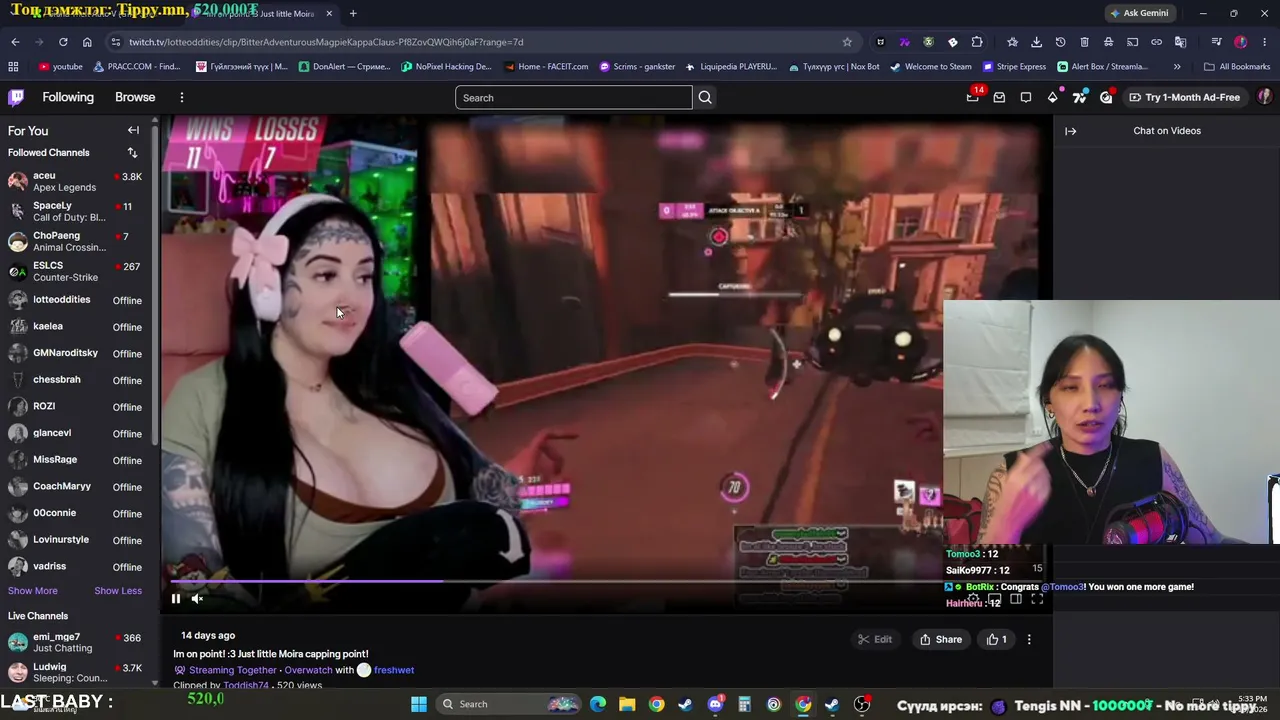
Task: Go to the Twitch home logo
Action: coord(16,97)
